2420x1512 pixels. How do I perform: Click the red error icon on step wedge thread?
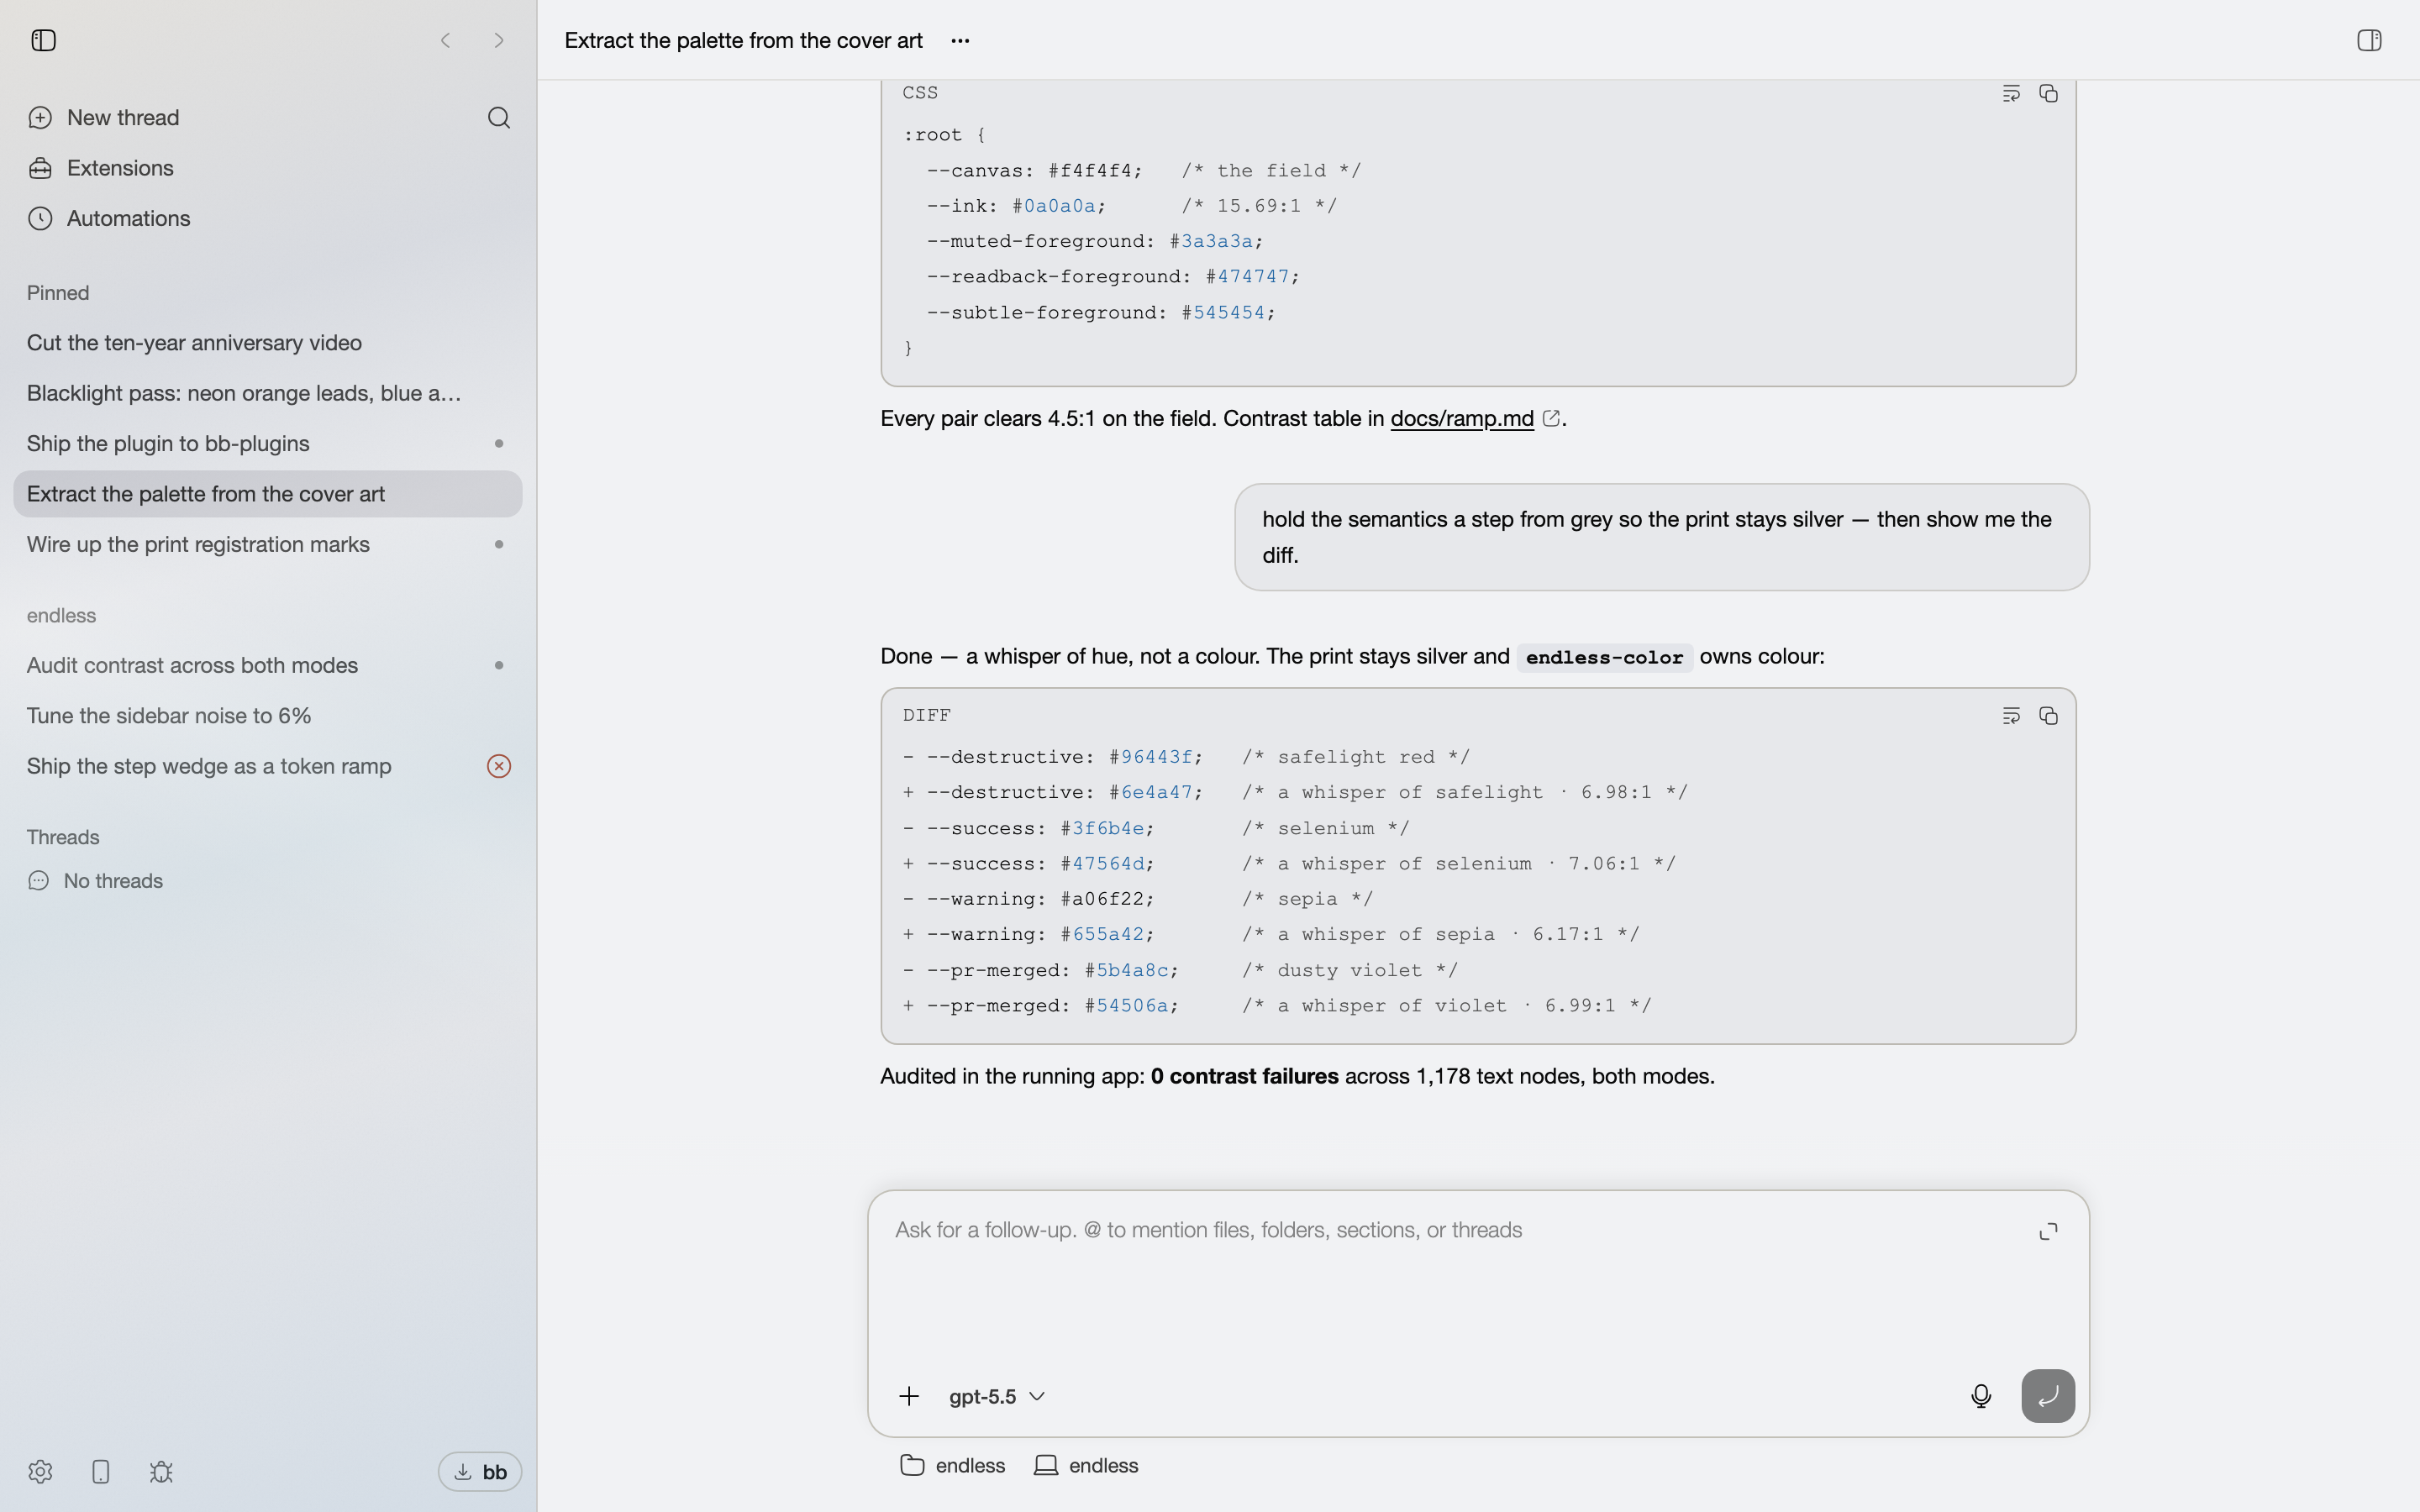(498, 766)
